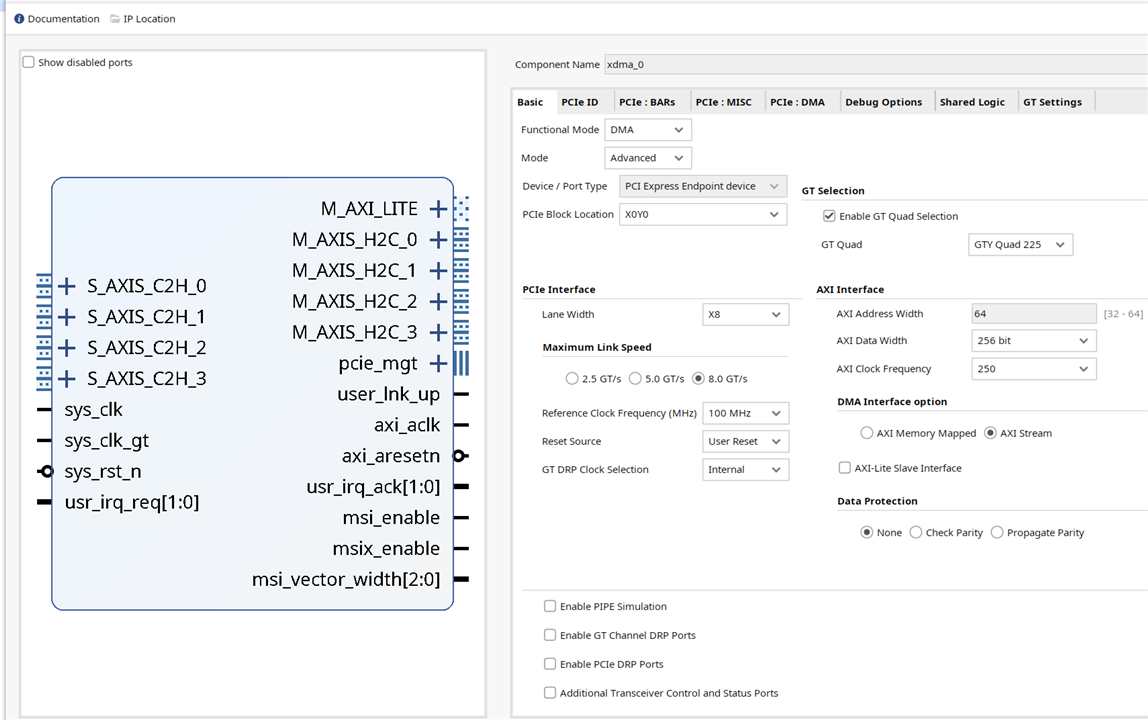Image resolution: width=1148 pixels, height=720 pixels.
Task: Expand the M_AXIS_H2C_3 interface plus icon
Action: [x=438, y=333]
